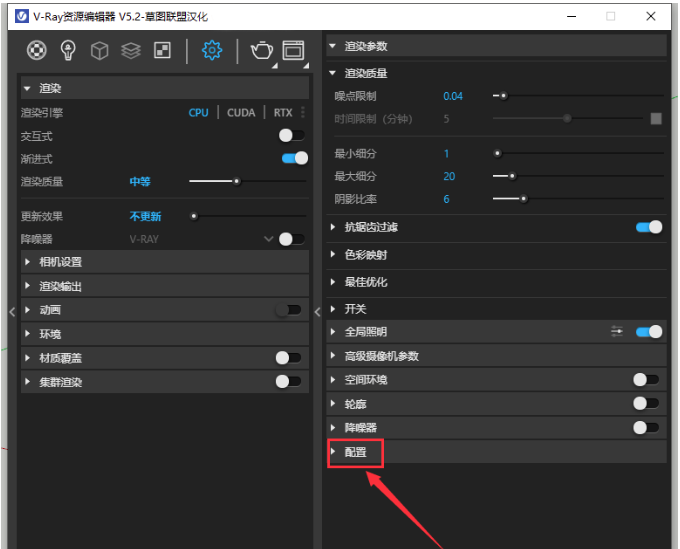
Task: Disable the 抗锯齿过滤 switch
Action: (649, 227)
